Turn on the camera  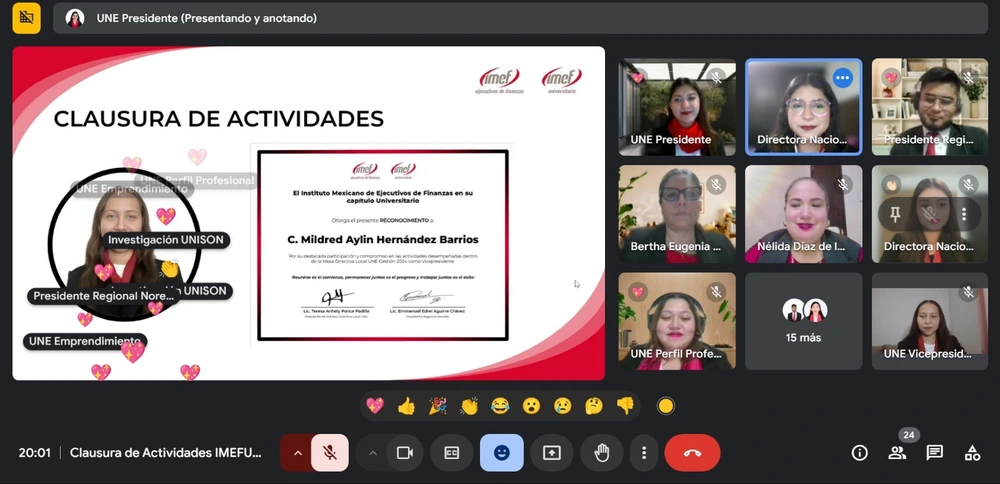[405, 453]
